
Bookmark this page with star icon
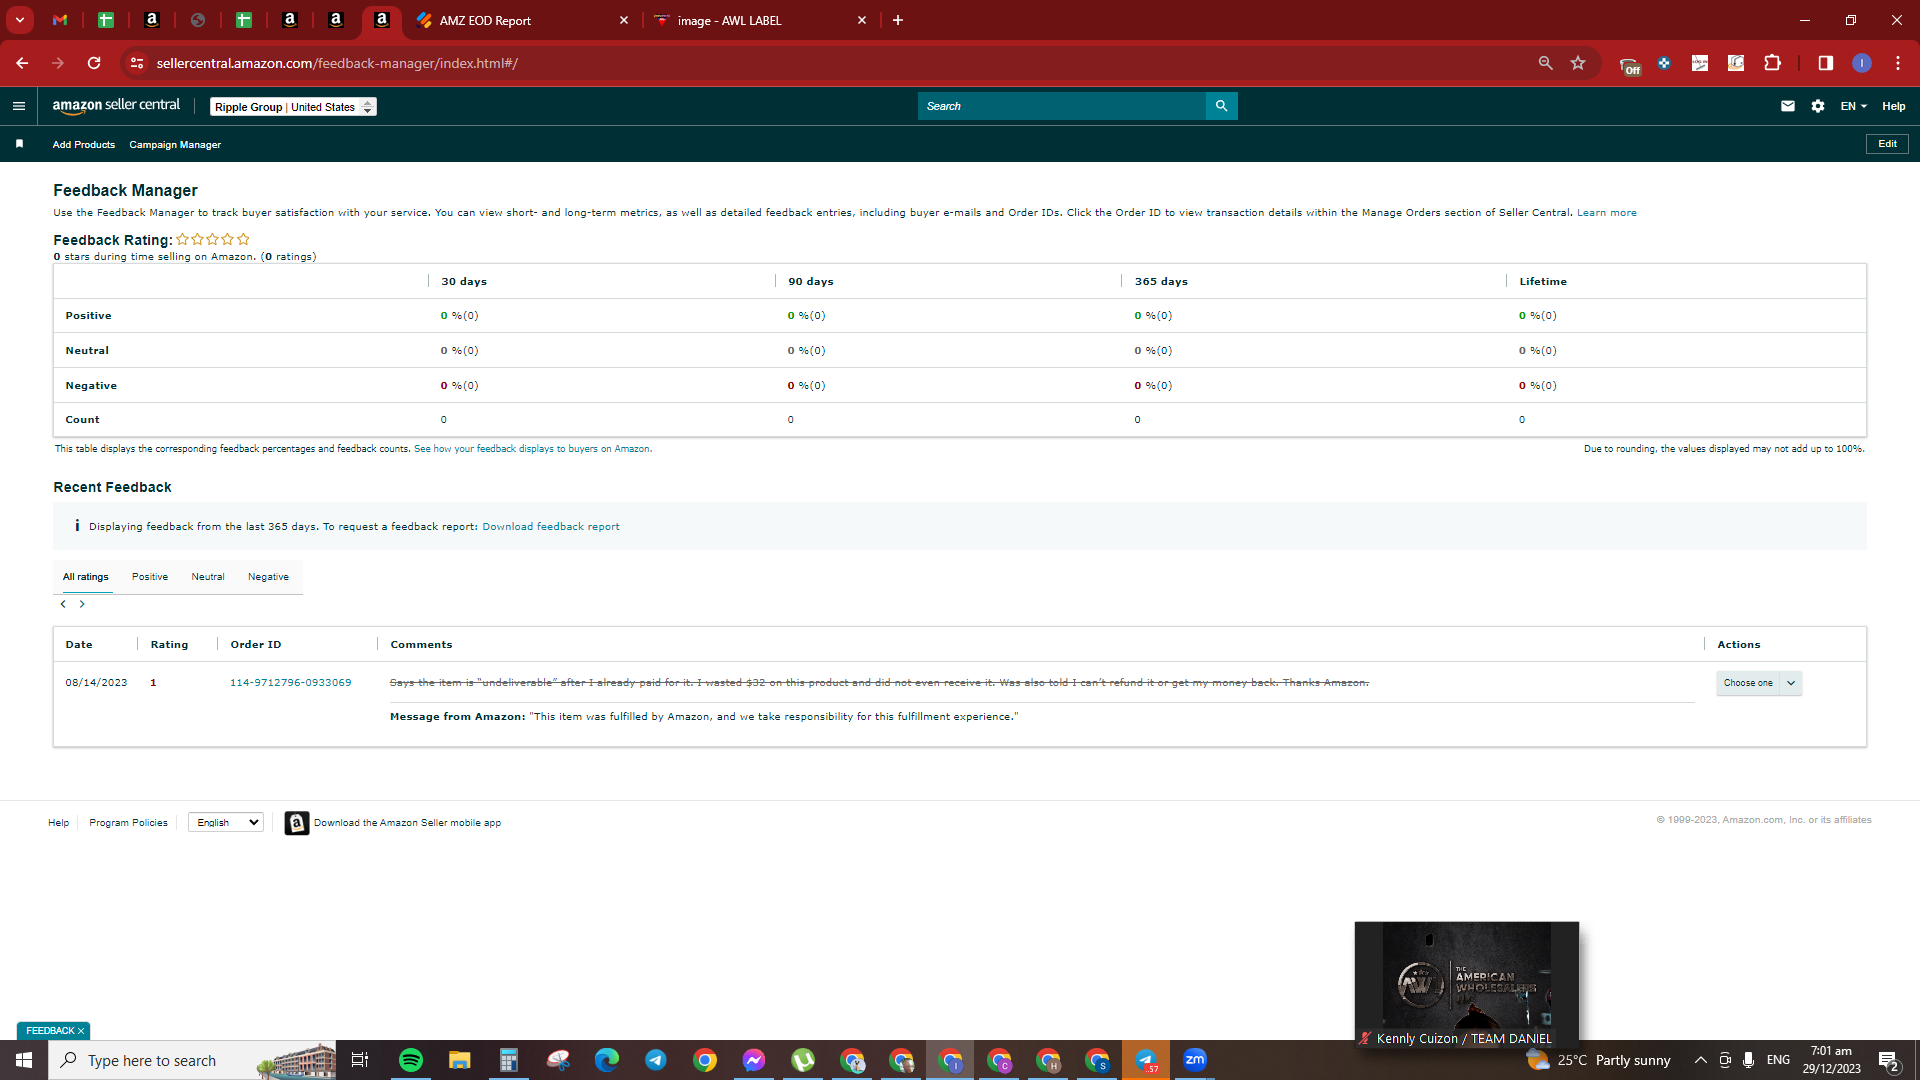click(x=1578, y=63)
